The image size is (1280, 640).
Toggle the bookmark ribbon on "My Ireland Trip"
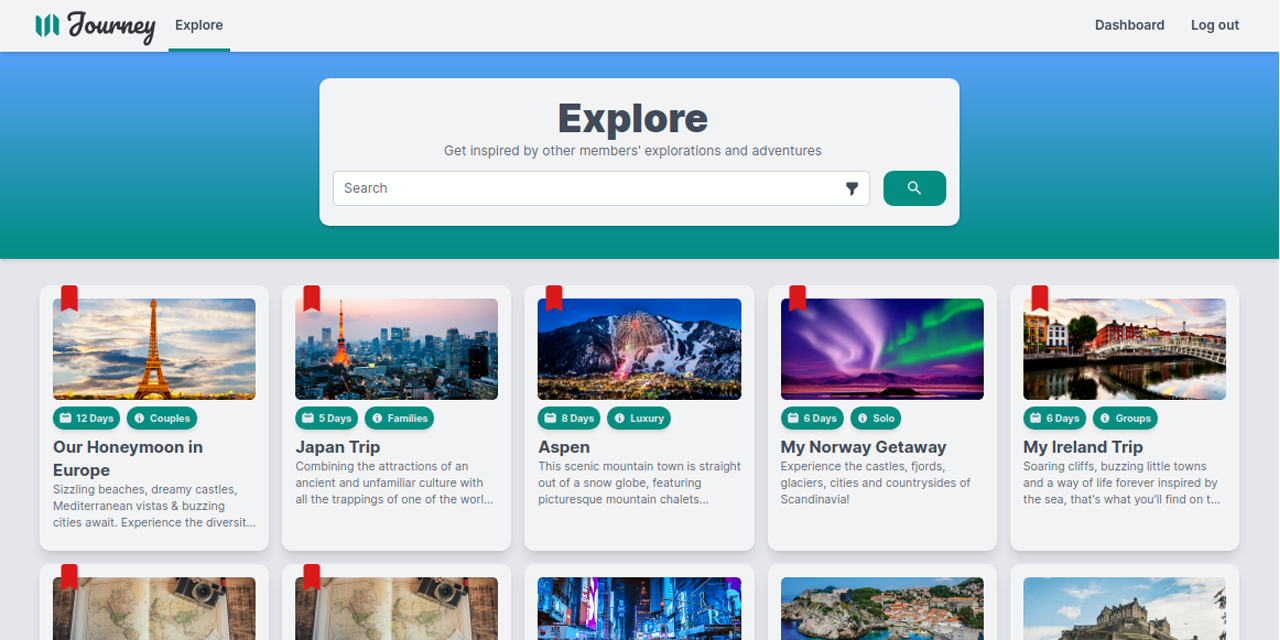click(x=1041, y=297)
